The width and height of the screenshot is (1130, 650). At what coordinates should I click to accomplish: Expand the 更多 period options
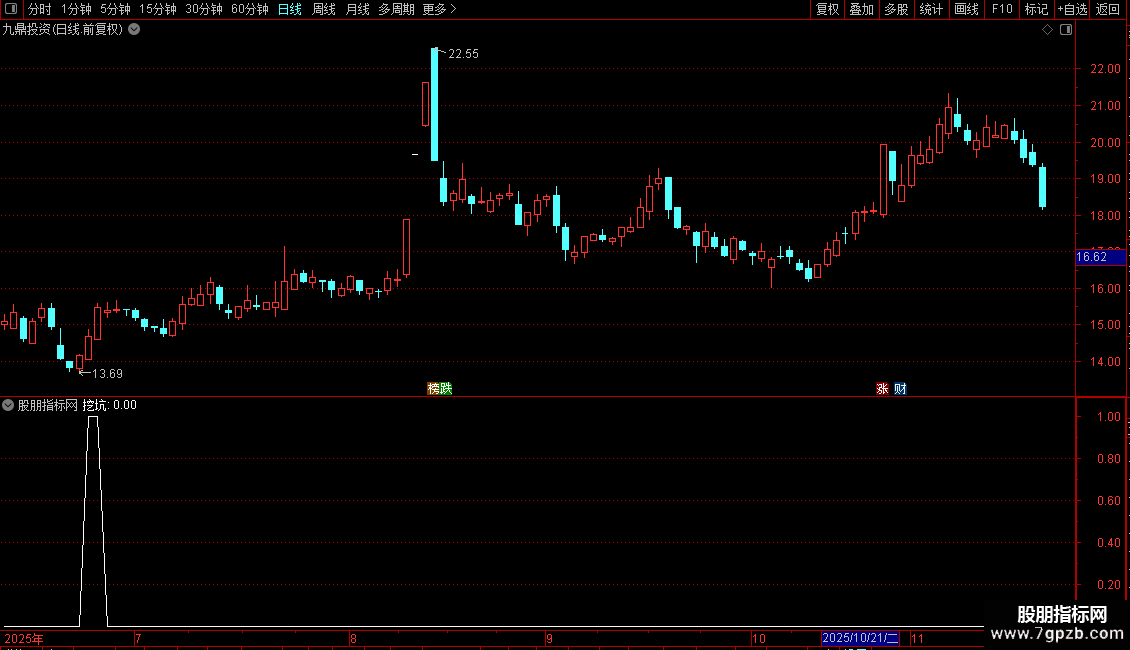tap(440, 9)
